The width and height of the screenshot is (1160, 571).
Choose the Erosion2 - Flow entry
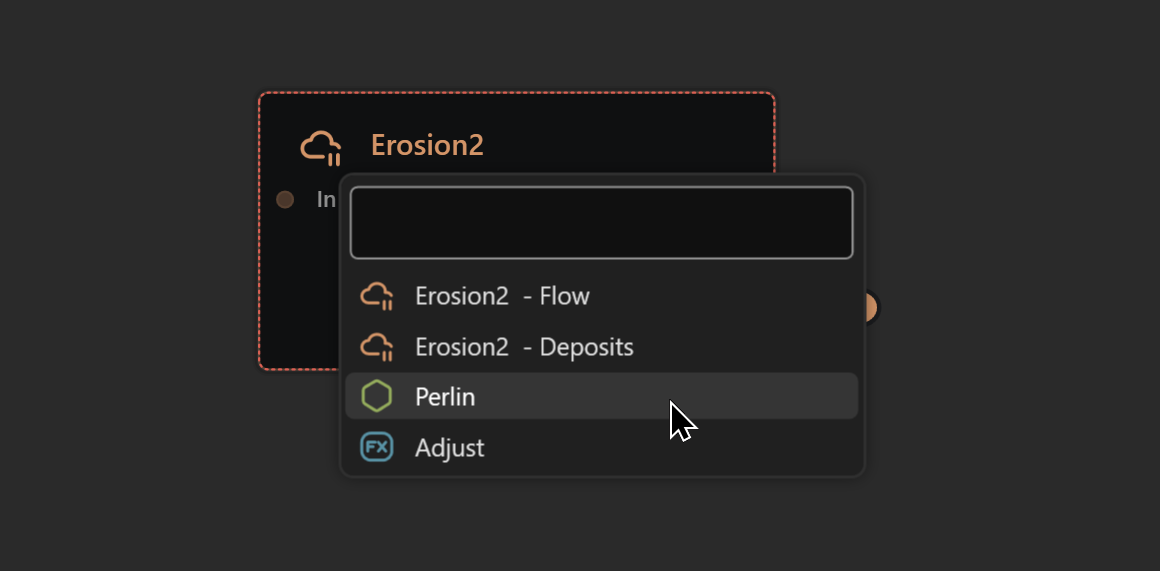pos(502,296)
